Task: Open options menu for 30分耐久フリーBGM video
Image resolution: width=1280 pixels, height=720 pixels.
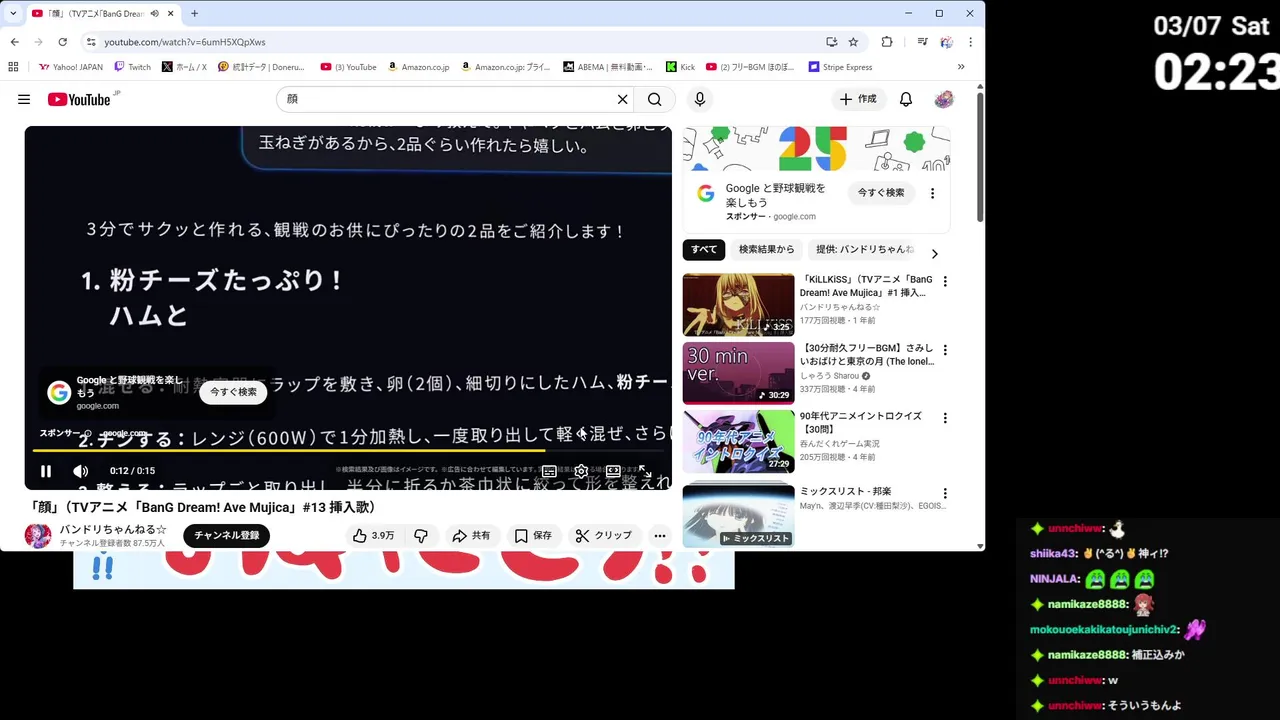Action: click(945, 350)
